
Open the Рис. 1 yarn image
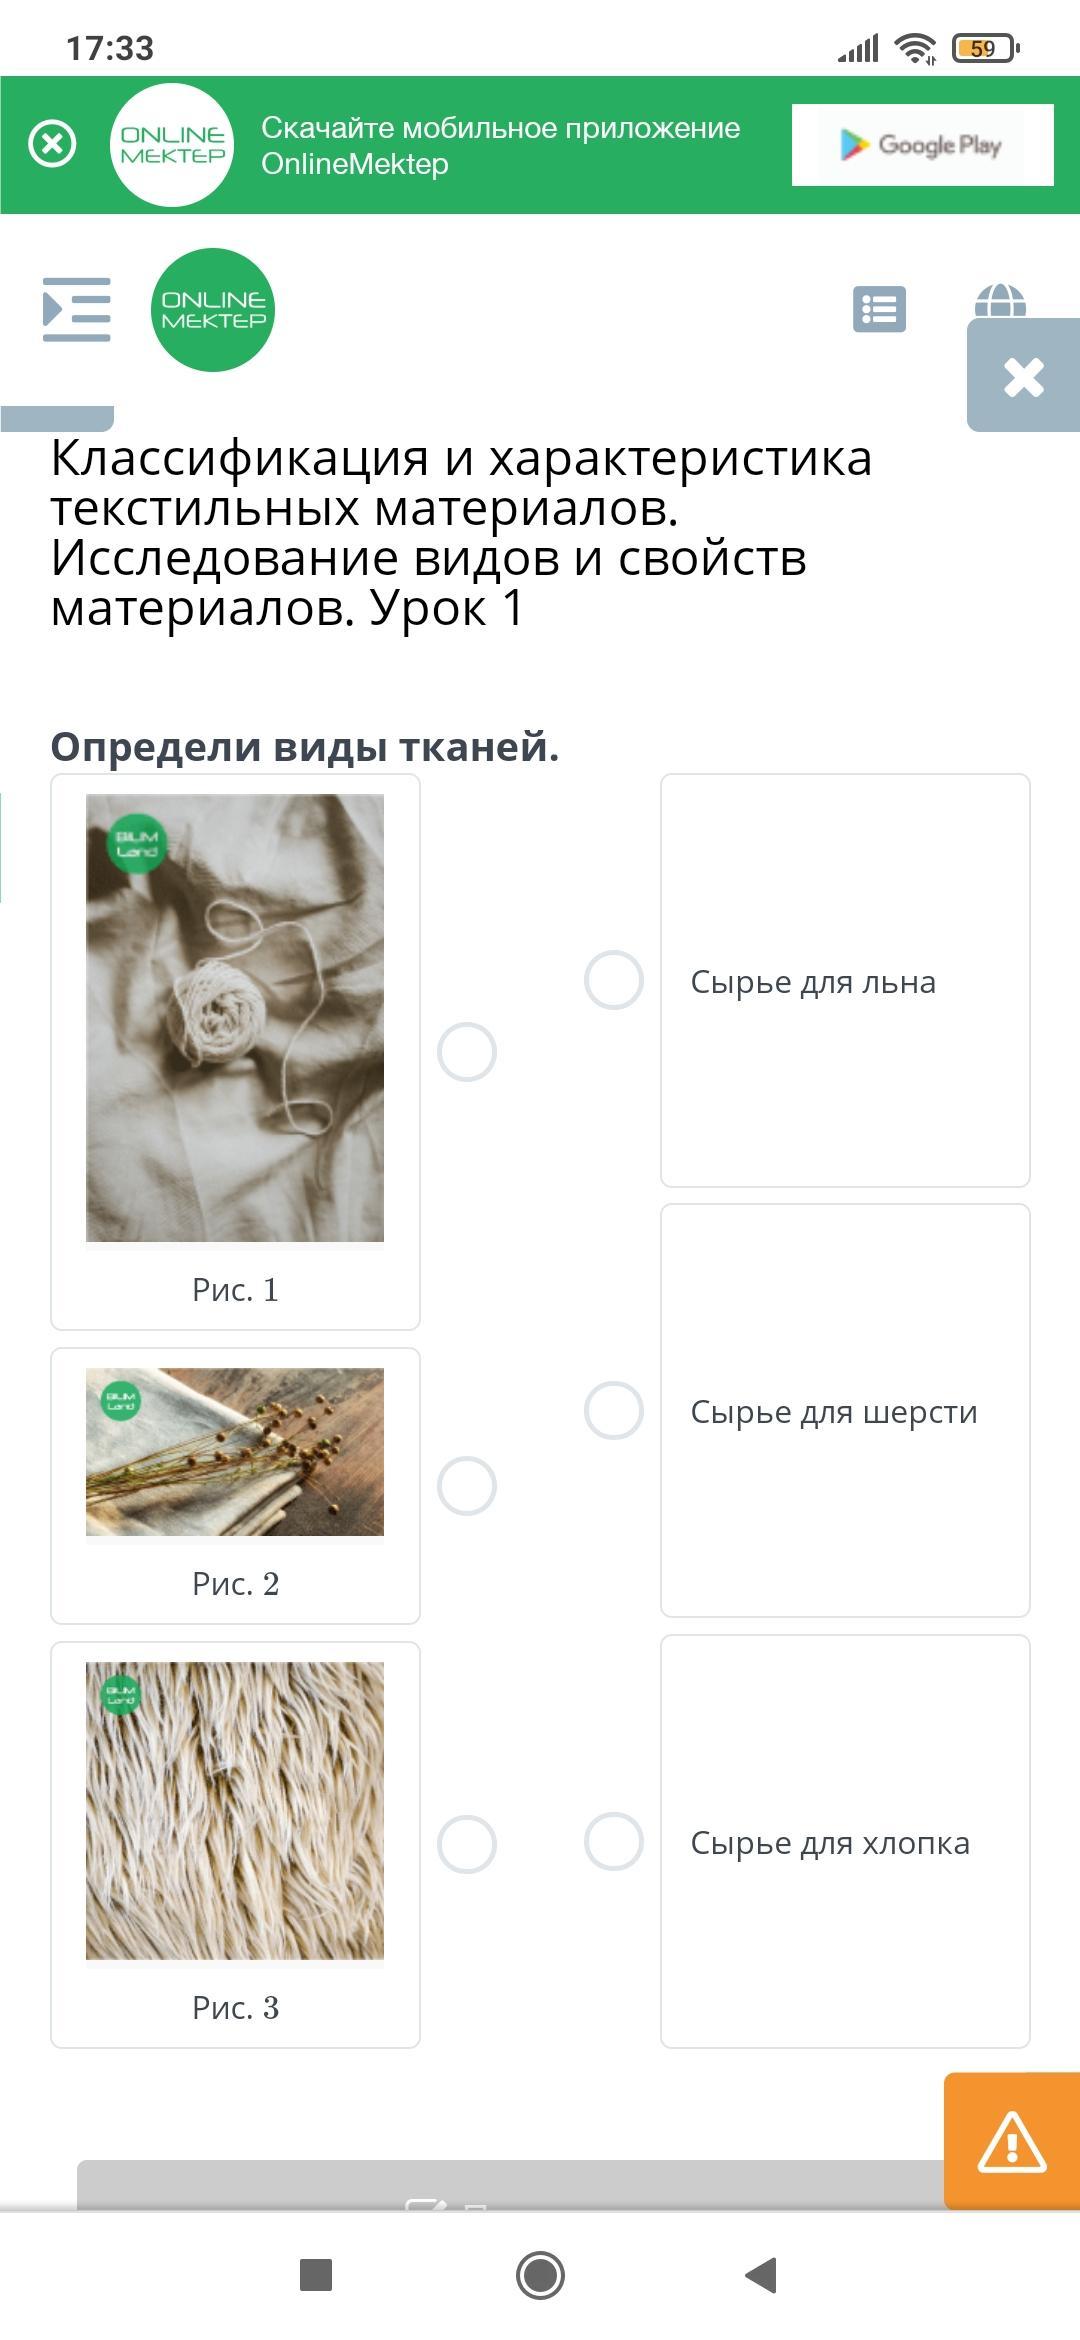(235, 1018)
